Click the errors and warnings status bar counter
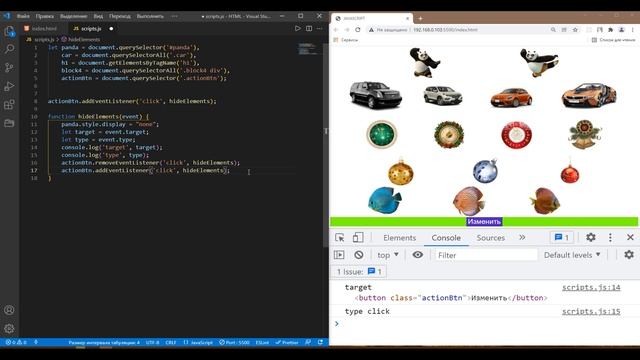Screen dimensions: 640x360 [x=16, y=342]
